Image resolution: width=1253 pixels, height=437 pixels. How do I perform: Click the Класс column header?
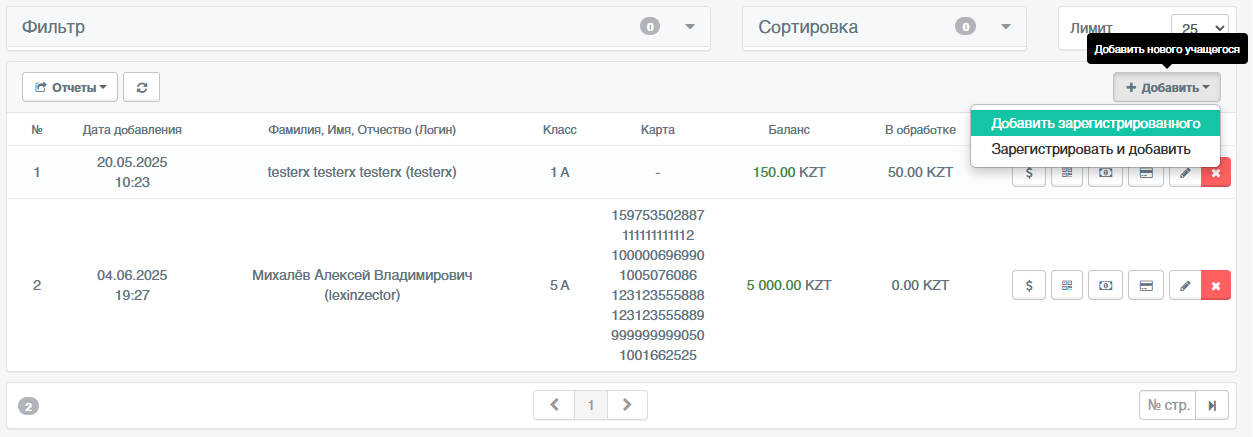click(560, 130)
